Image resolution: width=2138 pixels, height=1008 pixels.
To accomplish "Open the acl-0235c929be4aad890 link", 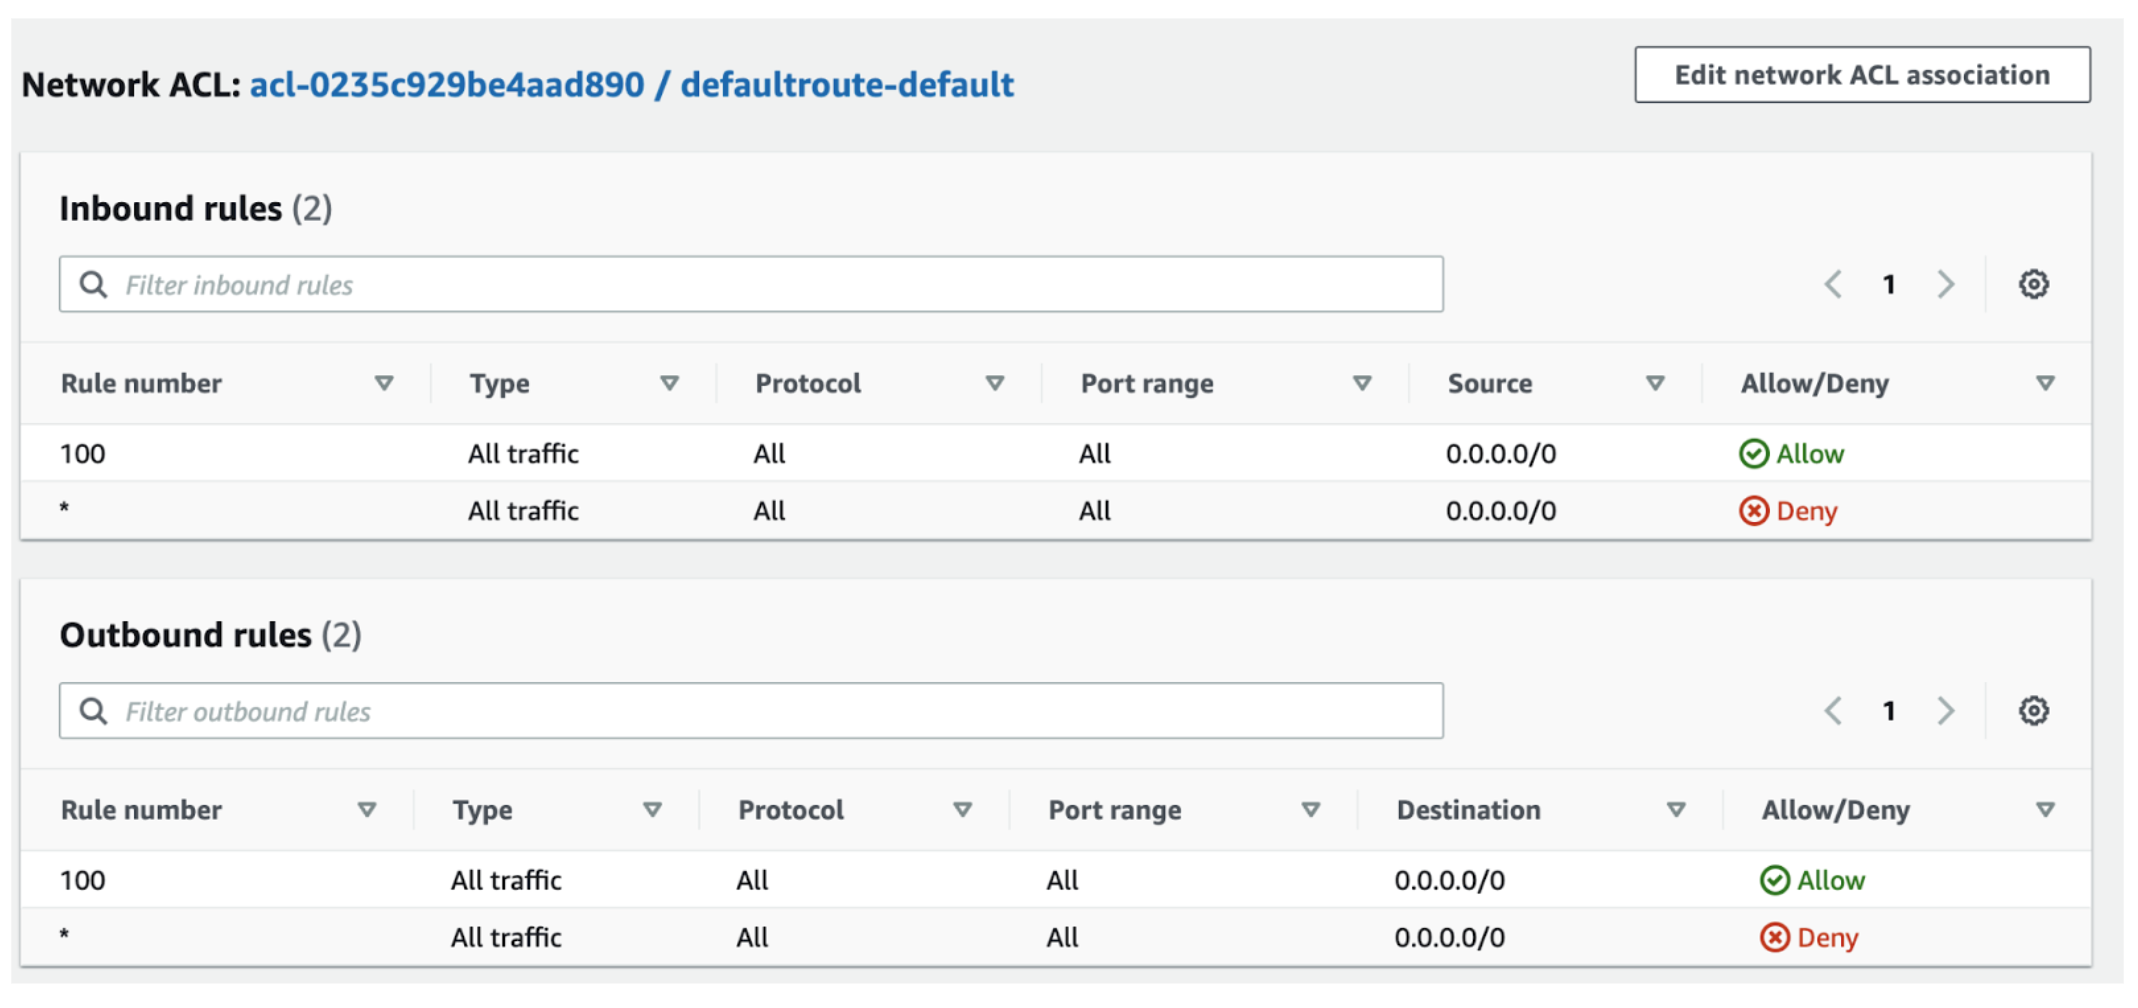I will point(446,85).
